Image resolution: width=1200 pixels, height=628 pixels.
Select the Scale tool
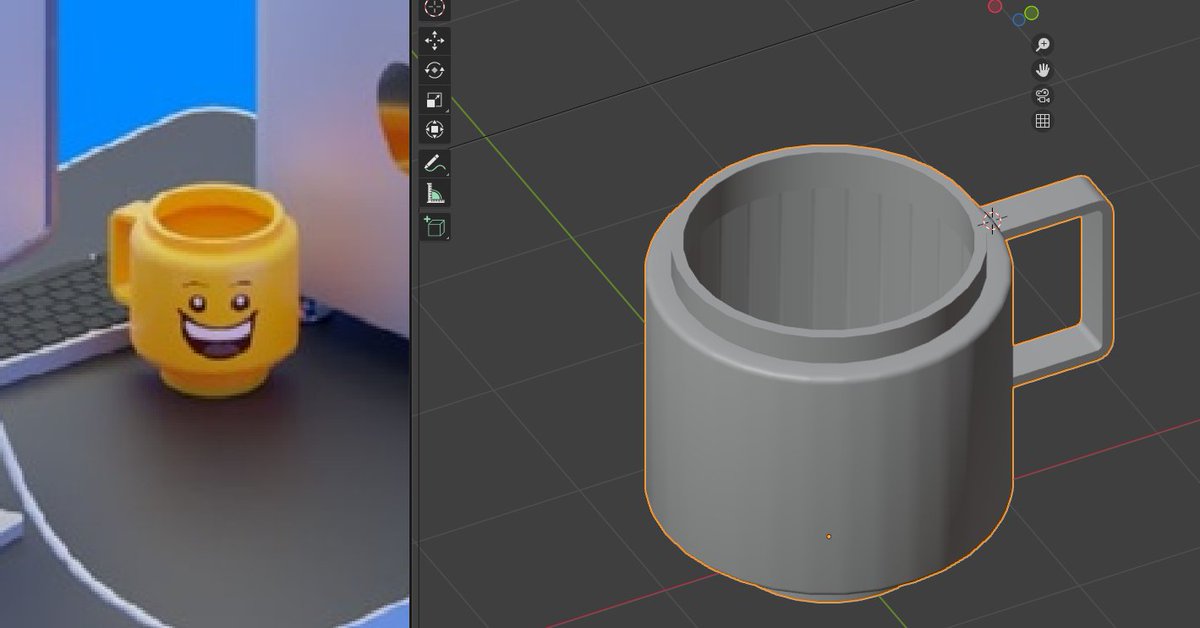pos(434,100)
